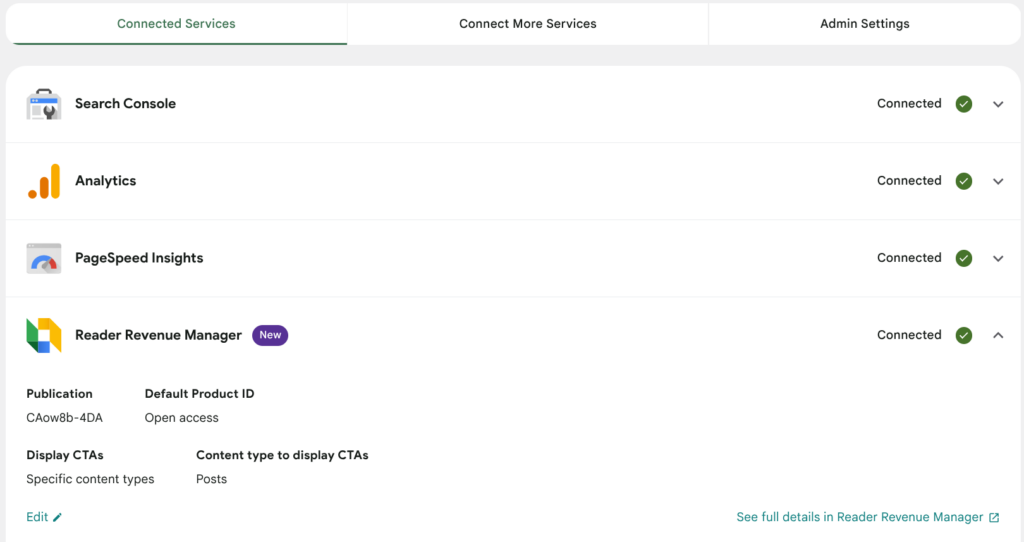Click the Connected status text for Search Console
Viewport: 1024px width, 542px height.
(x=909, y=104)
